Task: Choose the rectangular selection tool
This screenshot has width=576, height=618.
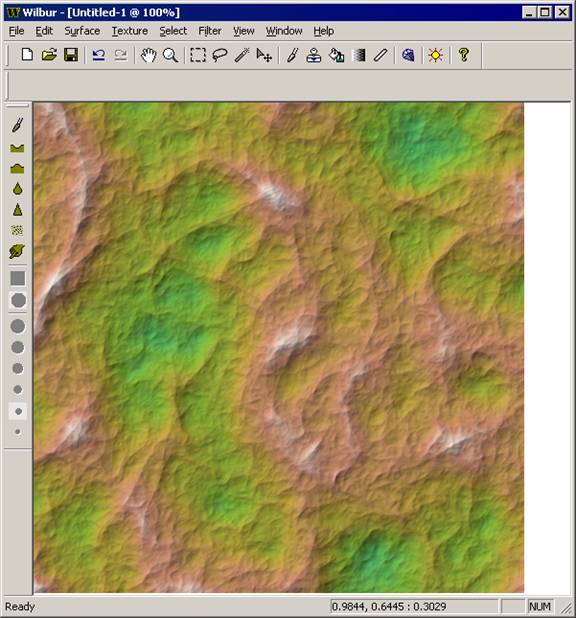Action: [198, 55]
